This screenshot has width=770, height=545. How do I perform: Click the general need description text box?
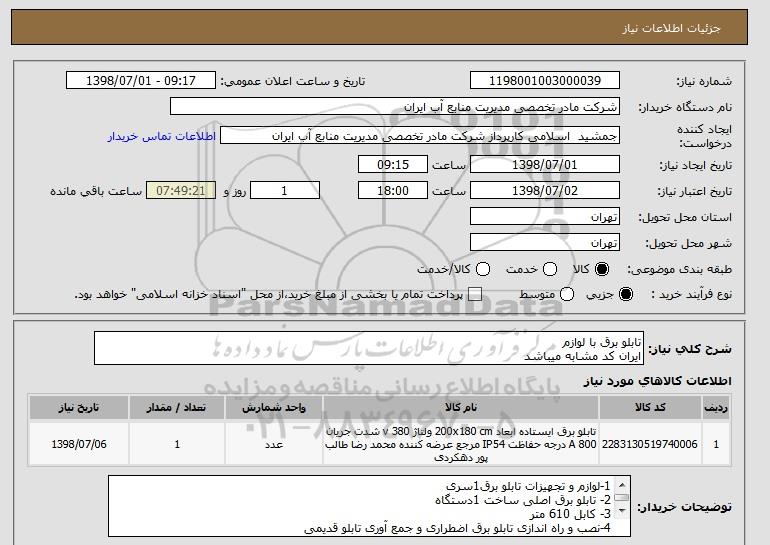pyautogui.click(x=369, y=349)
